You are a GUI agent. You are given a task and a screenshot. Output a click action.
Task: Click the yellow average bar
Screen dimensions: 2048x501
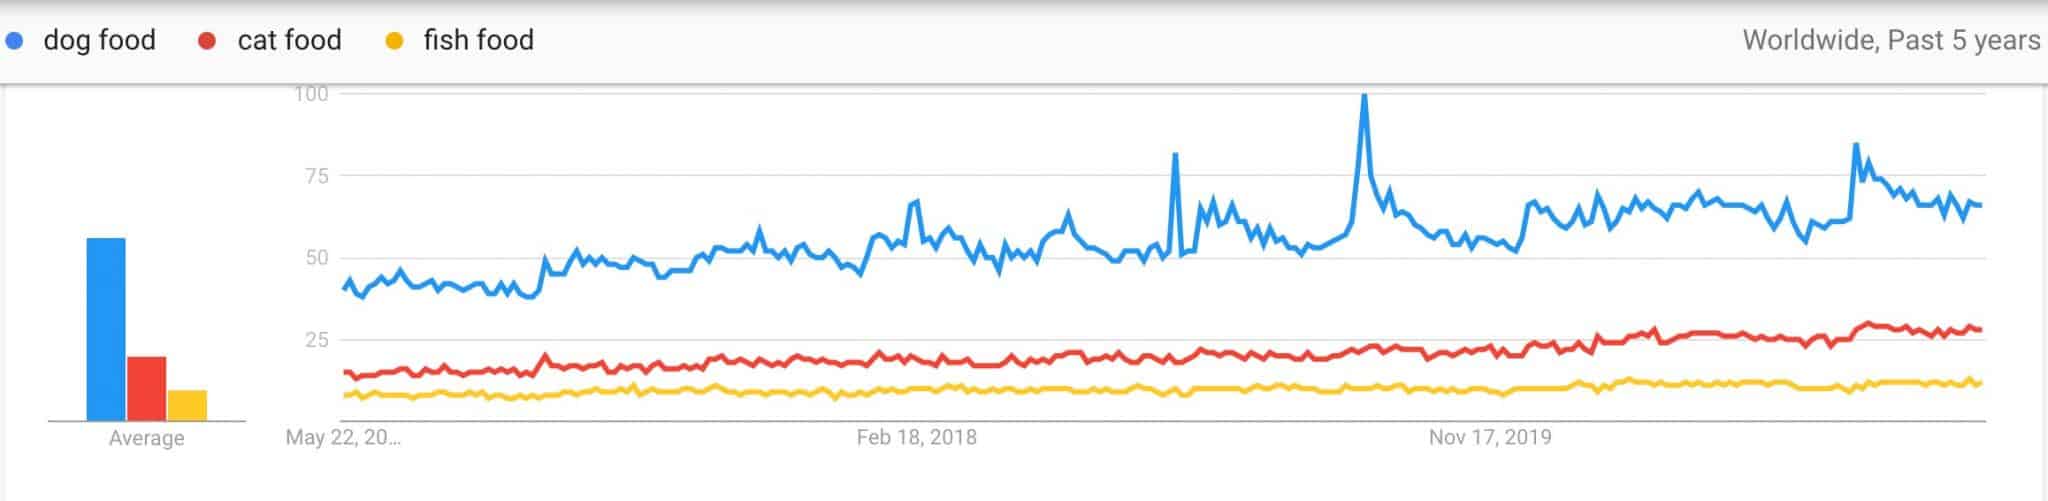(187, 405)
